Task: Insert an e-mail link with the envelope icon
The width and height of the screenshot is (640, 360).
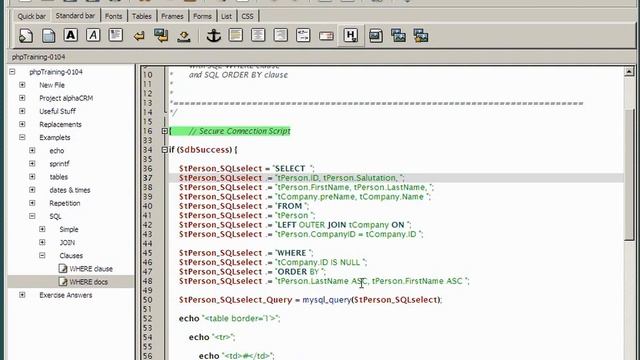Action: coord(326,36)
